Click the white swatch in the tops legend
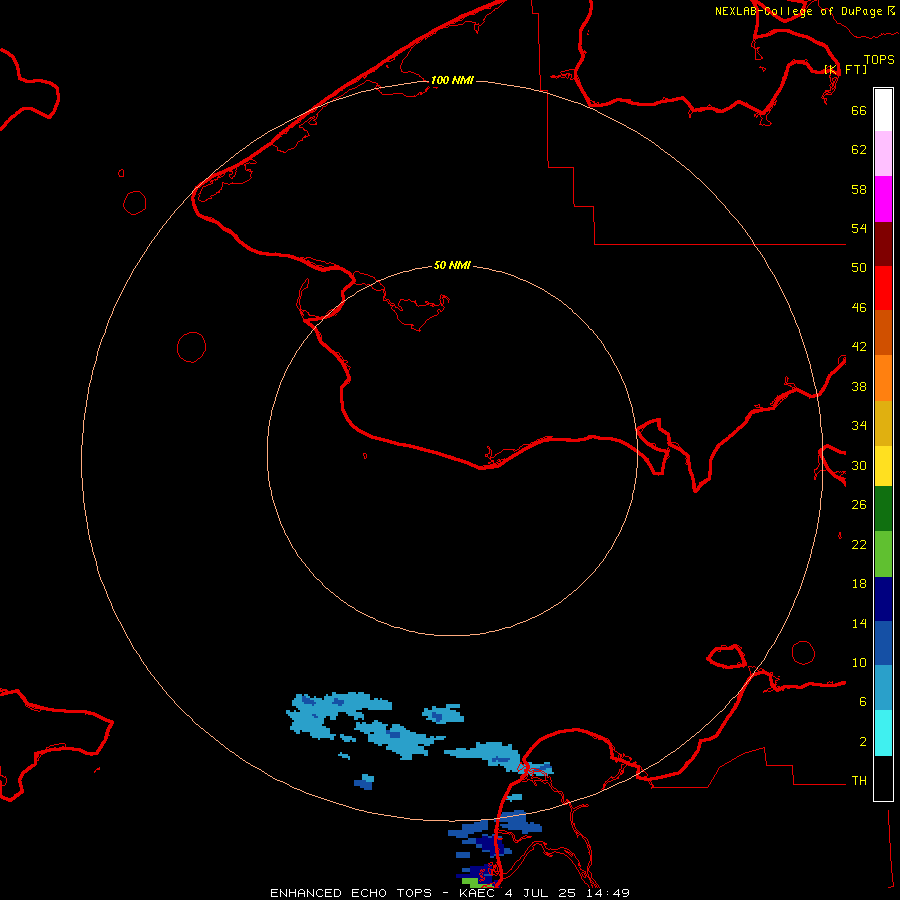Image resolution: width=900 pixels, height=900 pixels. pyautogui.click(x=883, y=110)
